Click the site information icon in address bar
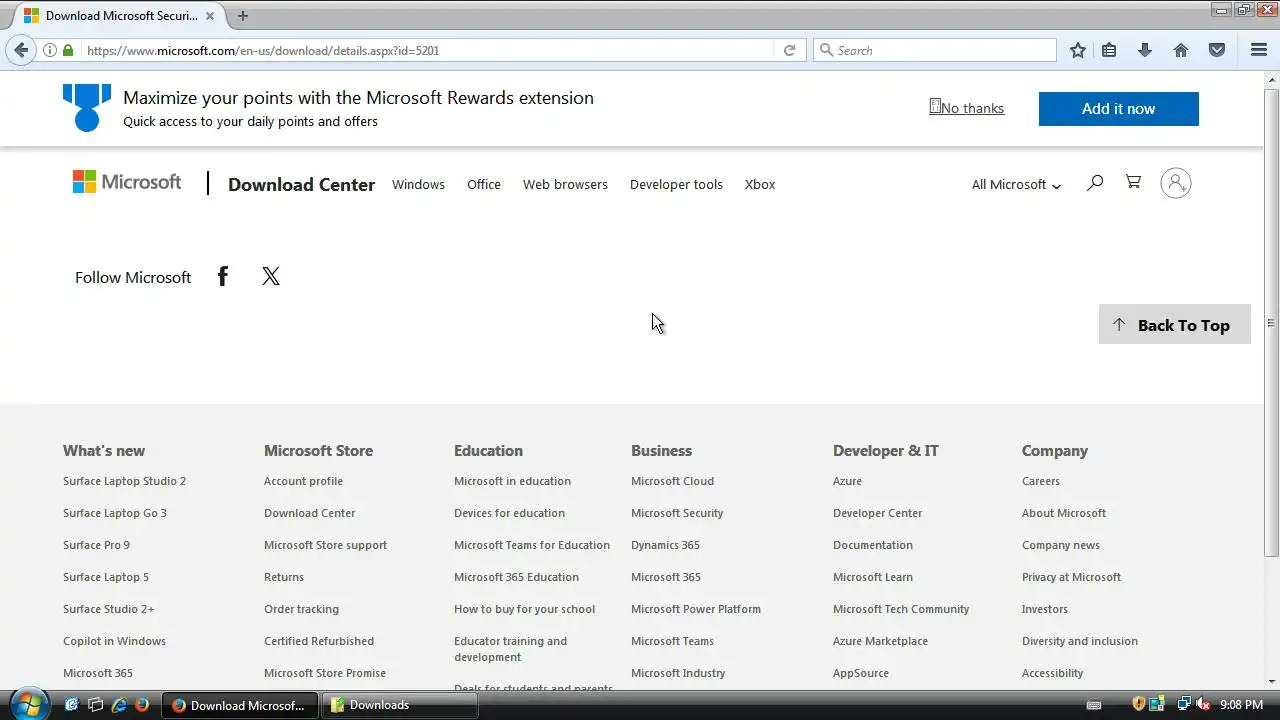Viewport: 1280px width, 720px height. [x=49, y=50]
